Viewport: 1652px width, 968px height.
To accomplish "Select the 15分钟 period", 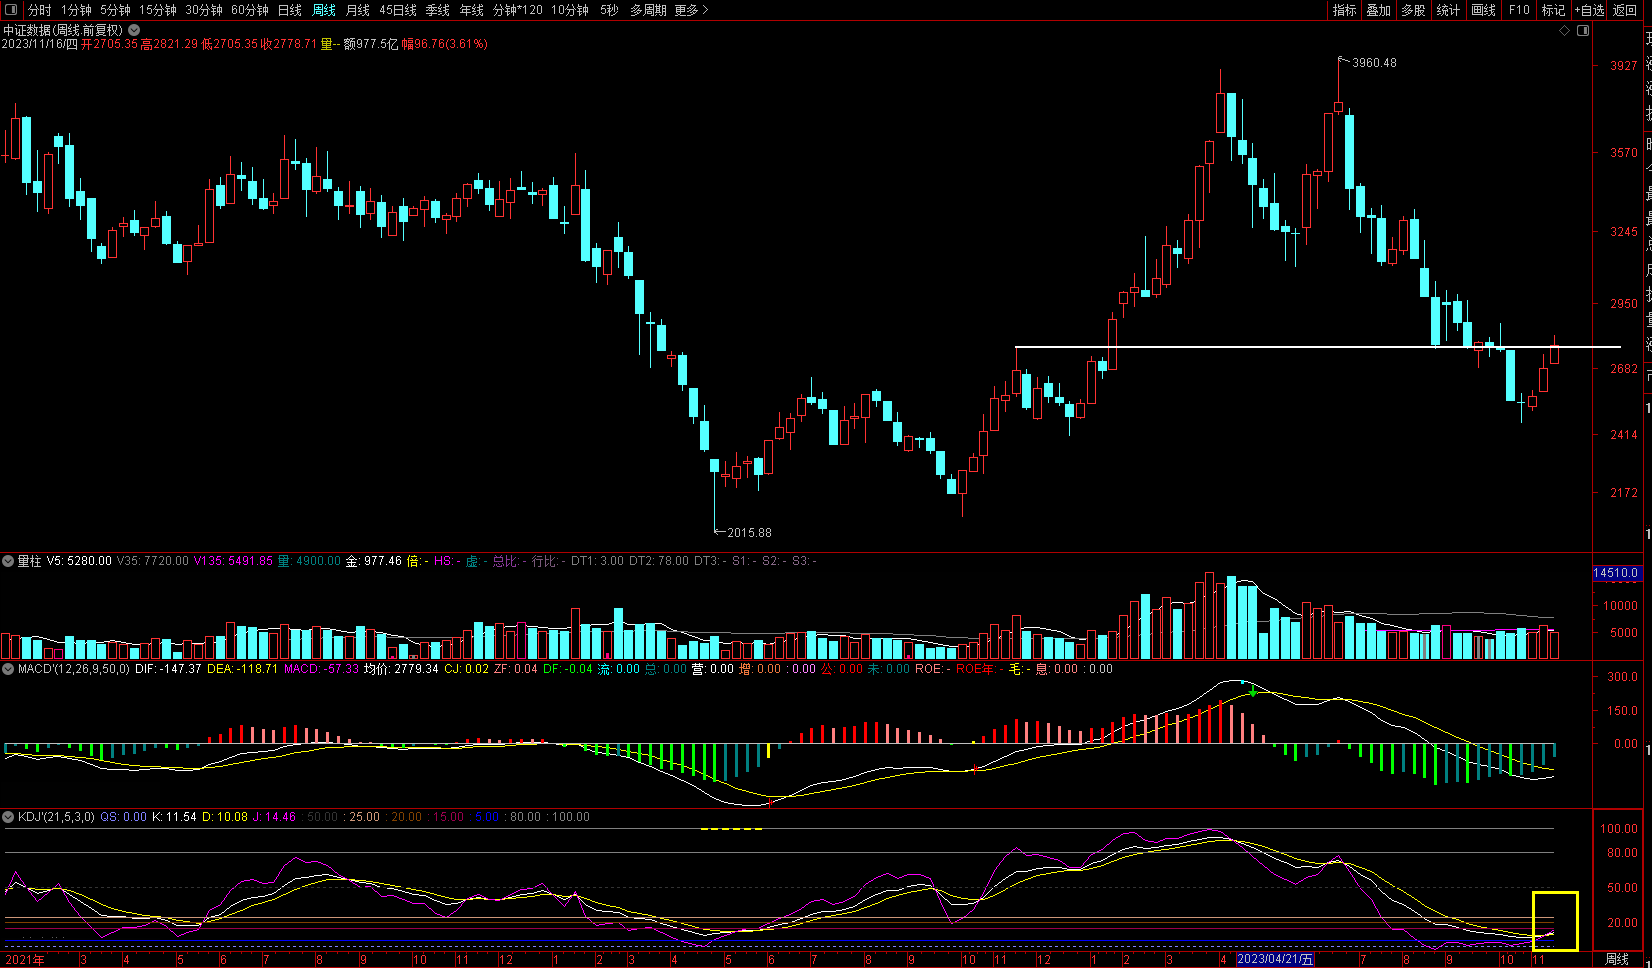I will [157, 10].
